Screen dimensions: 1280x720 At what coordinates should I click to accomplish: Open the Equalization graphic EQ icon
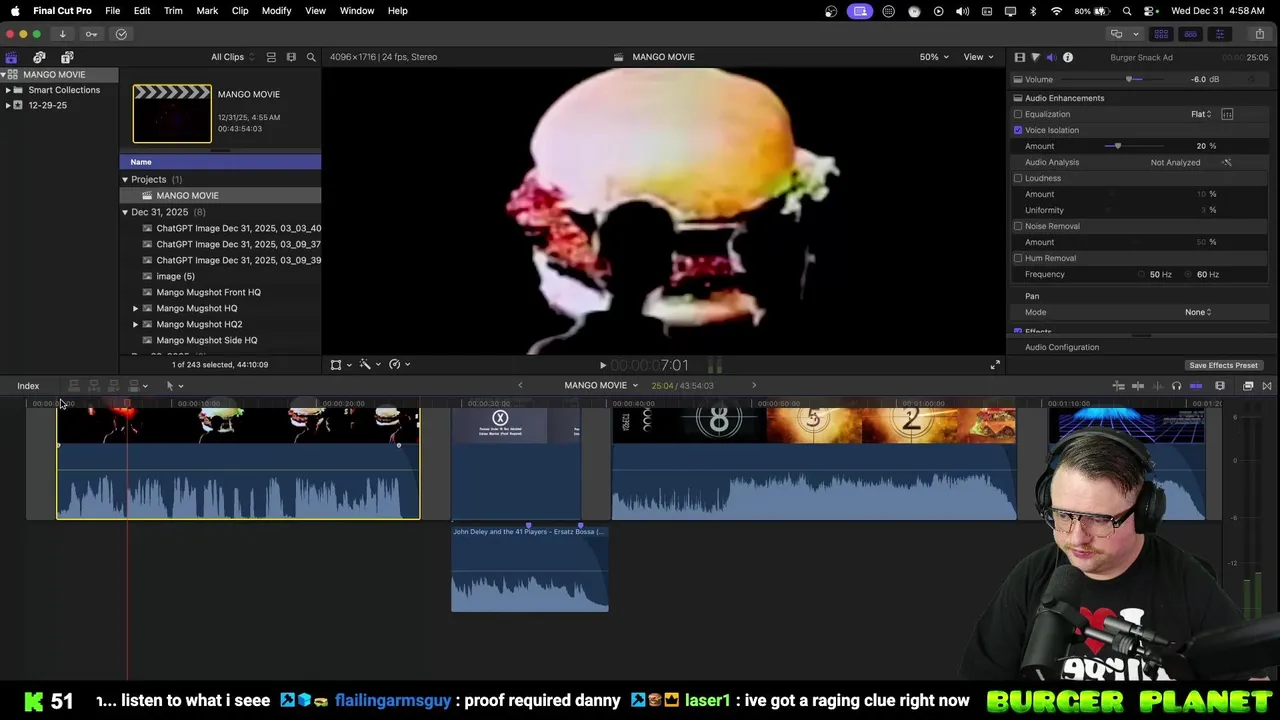click(1227, 114)
